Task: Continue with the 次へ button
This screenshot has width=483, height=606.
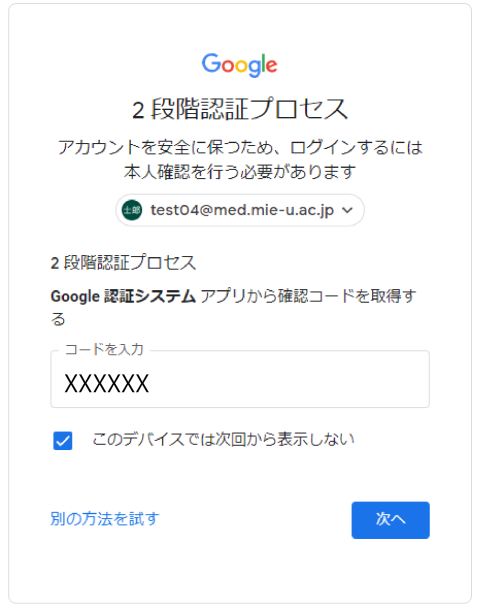Action: pyautogui.click(x=391, y=520)
